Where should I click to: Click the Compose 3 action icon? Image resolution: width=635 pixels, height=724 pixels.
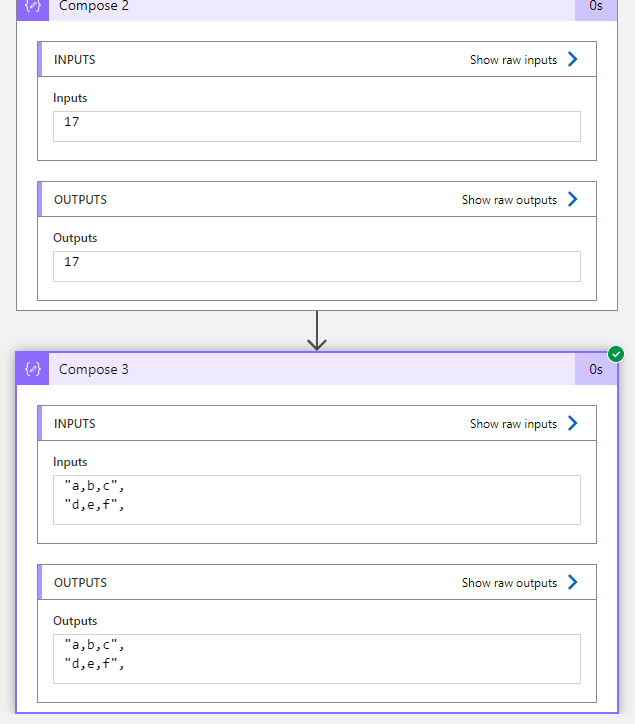(x=33, y=369)
